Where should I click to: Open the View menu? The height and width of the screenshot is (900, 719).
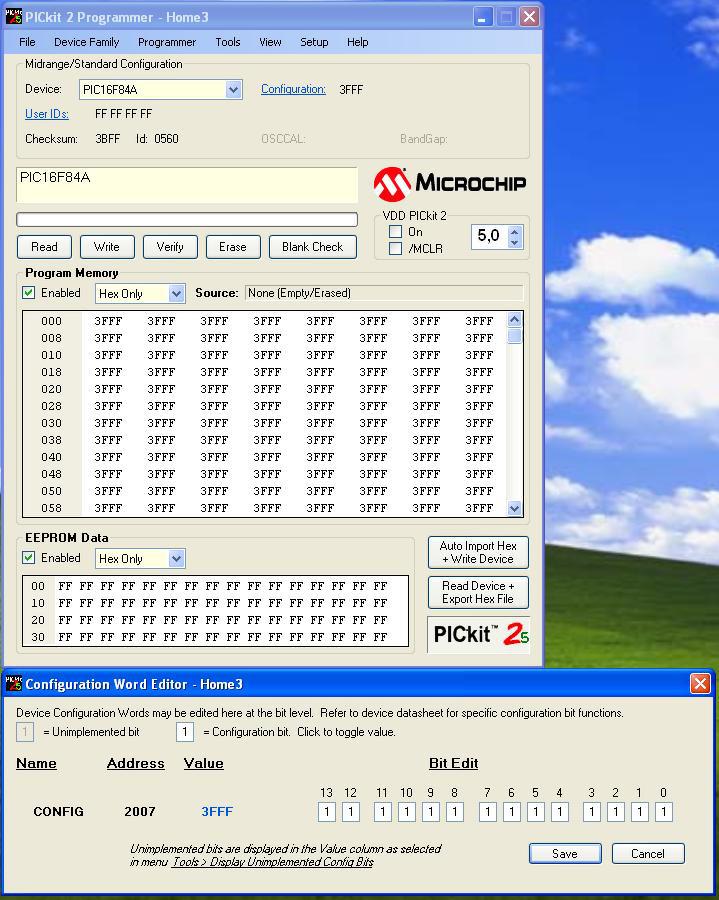click(270, 42)
